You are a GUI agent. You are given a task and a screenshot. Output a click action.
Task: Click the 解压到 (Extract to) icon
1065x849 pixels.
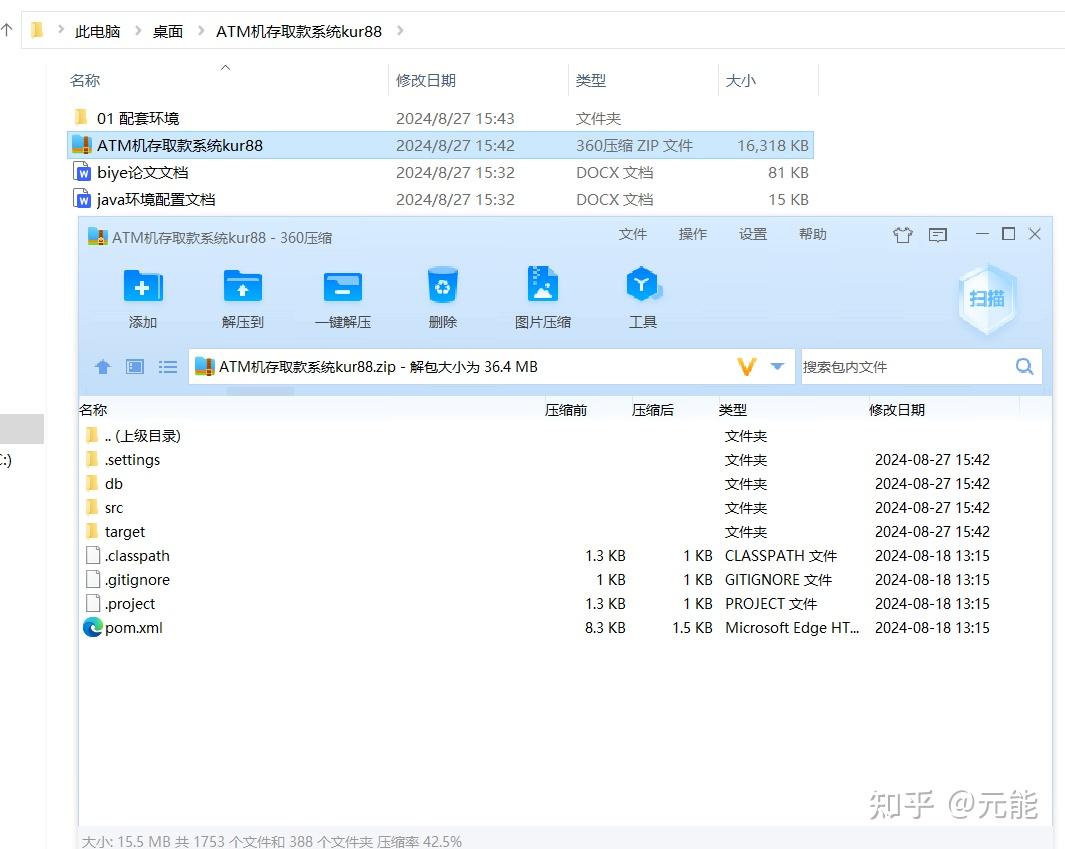242,287
